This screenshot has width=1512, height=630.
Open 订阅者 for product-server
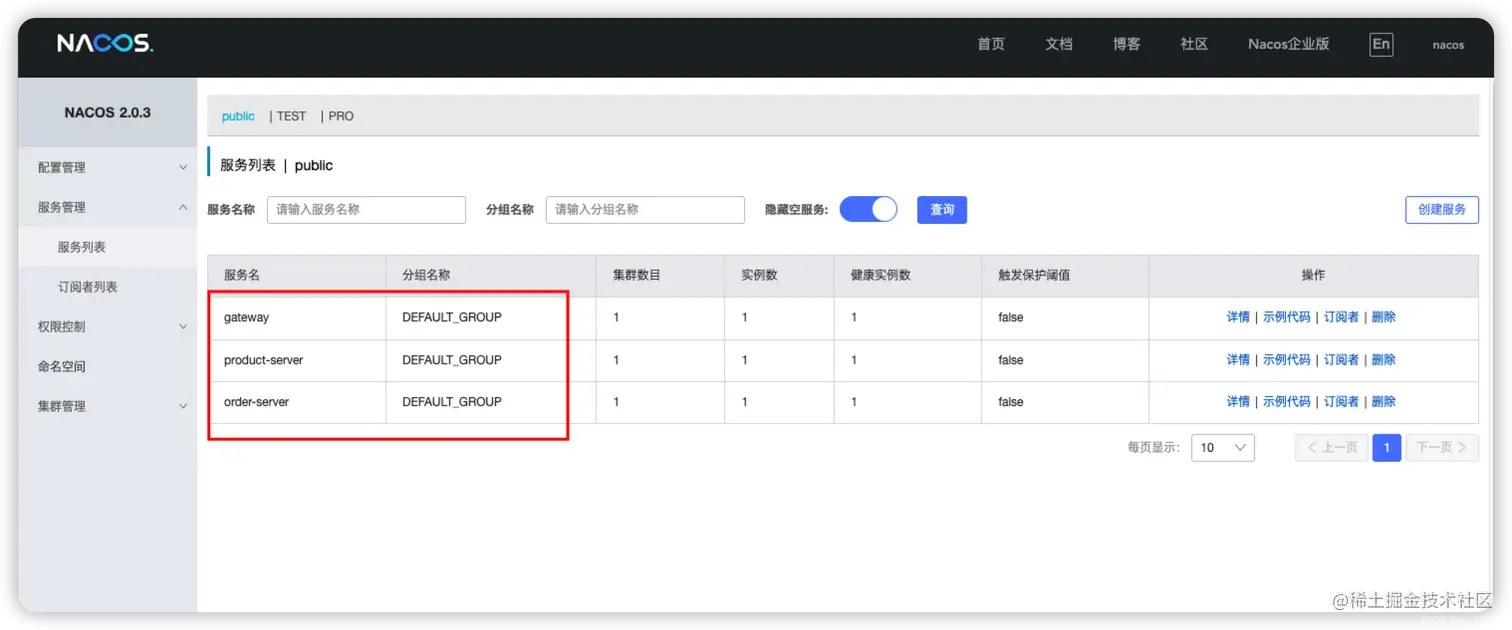tap(1342, 360)
